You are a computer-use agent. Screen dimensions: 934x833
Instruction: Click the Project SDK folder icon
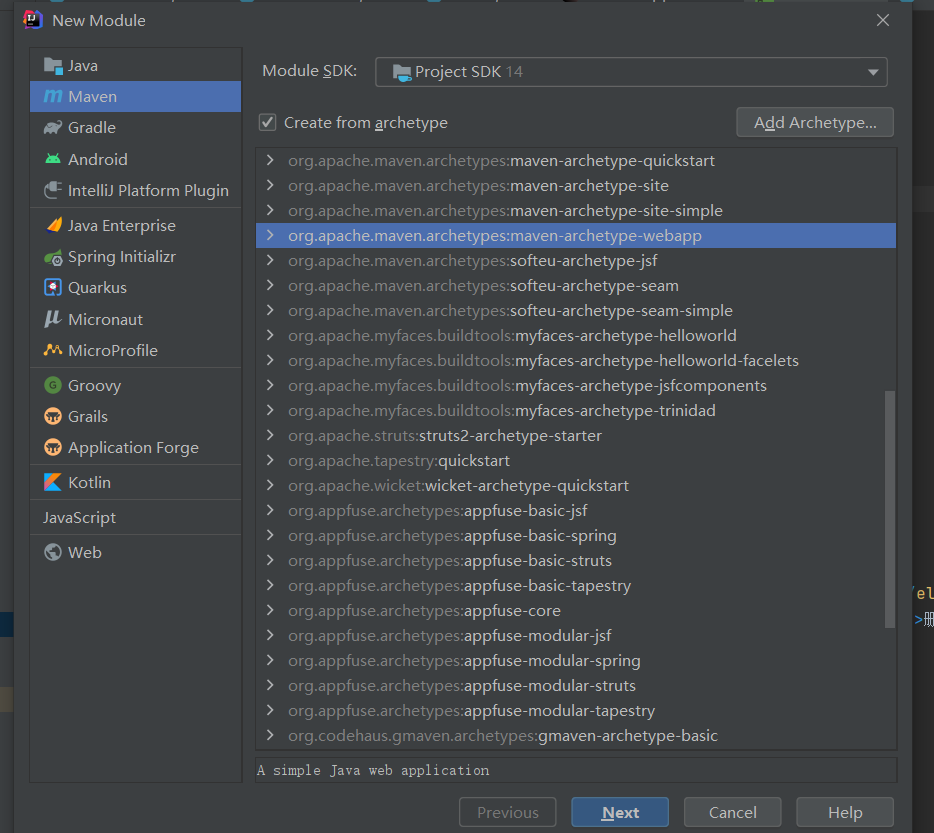[402, 72]
